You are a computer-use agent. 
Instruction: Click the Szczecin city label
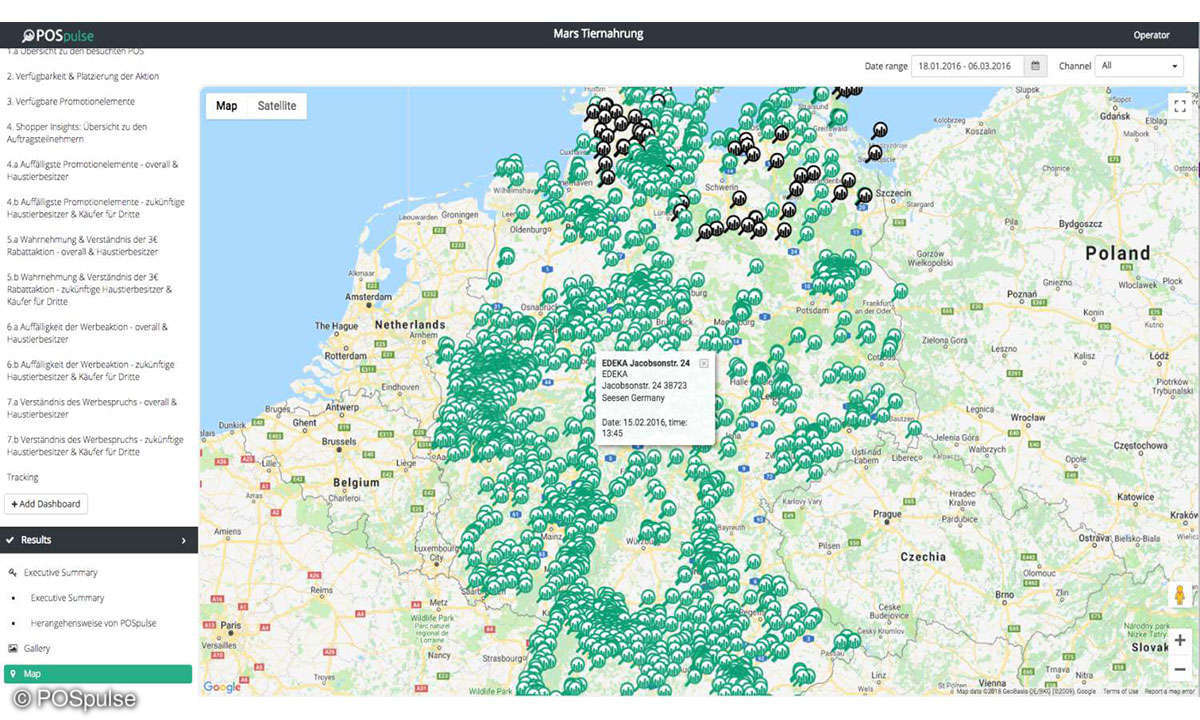891,191
